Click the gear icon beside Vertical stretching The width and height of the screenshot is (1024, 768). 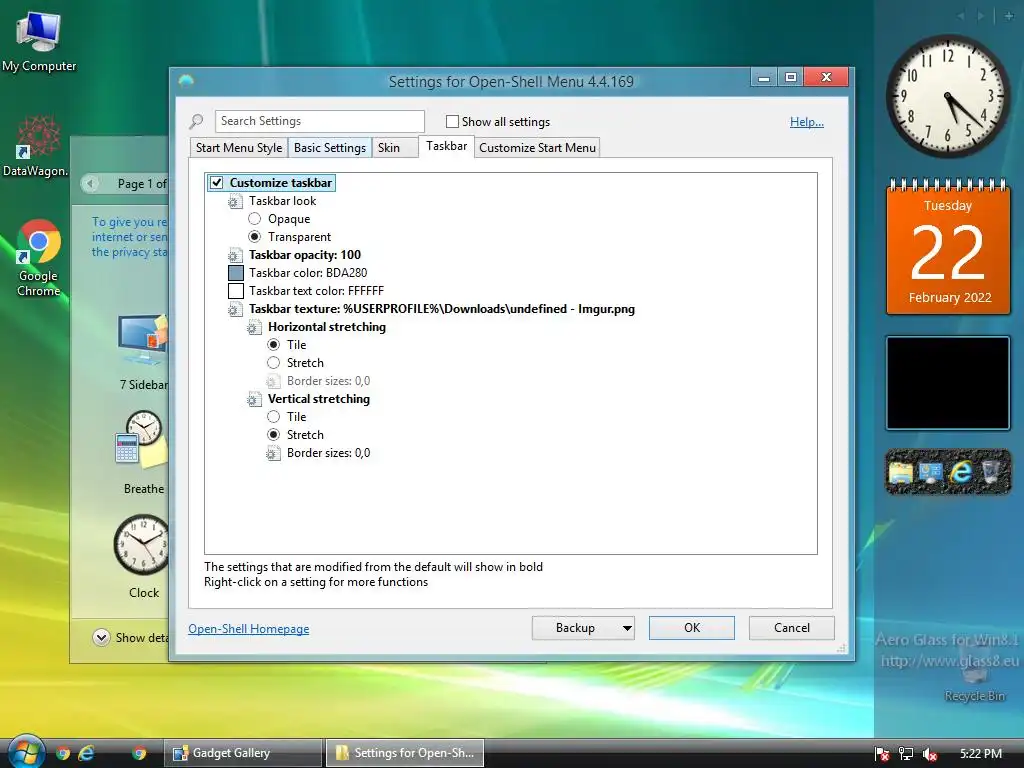255,399
